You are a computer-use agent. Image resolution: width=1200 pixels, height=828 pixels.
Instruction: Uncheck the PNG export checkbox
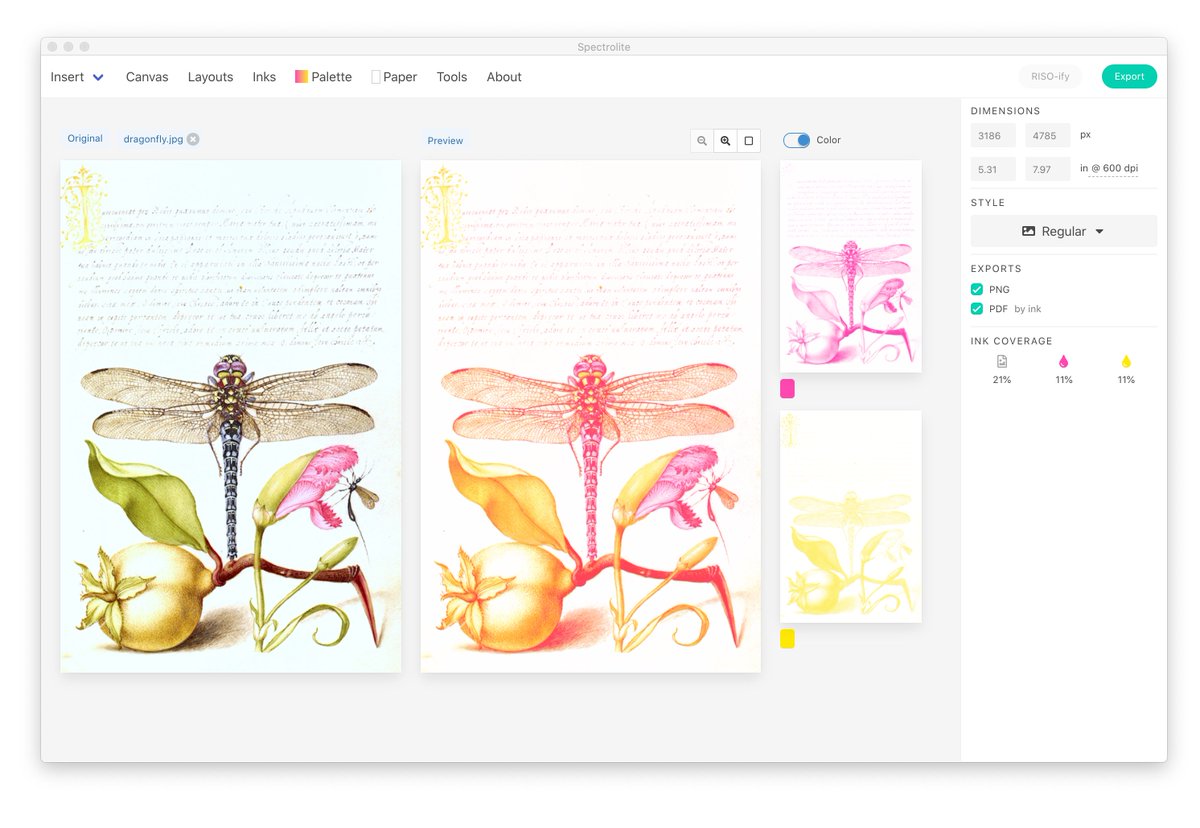(977, 289)
